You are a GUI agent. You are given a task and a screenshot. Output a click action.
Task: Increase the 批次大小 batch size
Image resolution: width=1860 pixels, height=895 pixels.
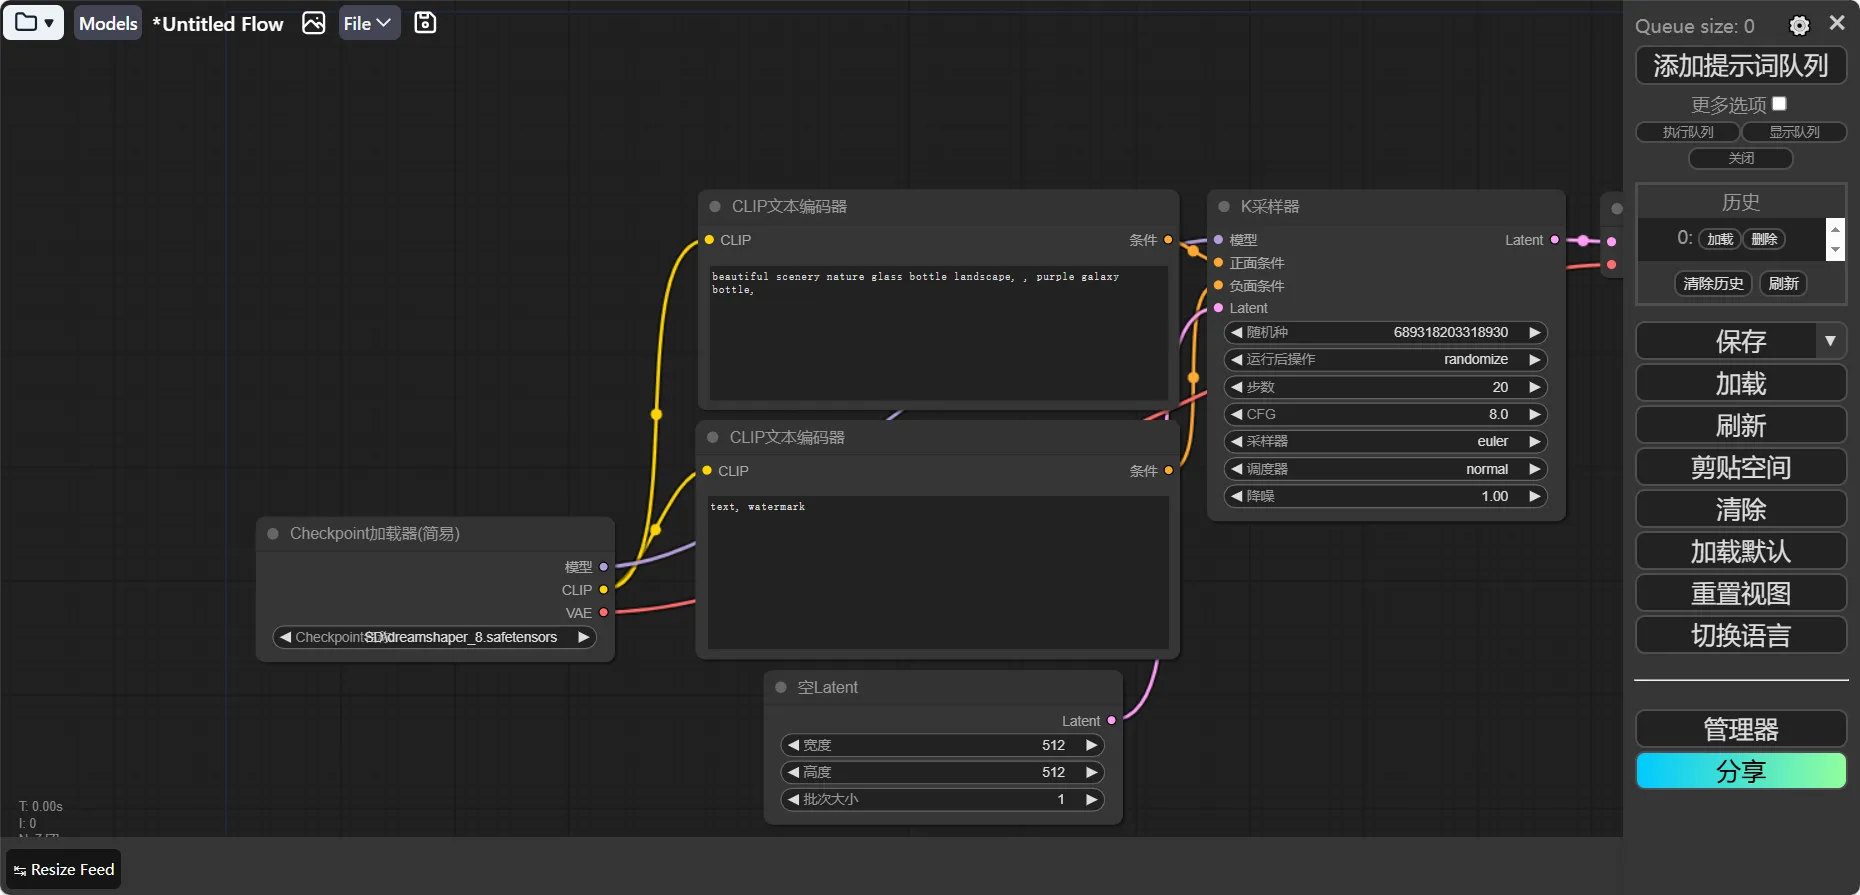click(x=1092, y=799)
